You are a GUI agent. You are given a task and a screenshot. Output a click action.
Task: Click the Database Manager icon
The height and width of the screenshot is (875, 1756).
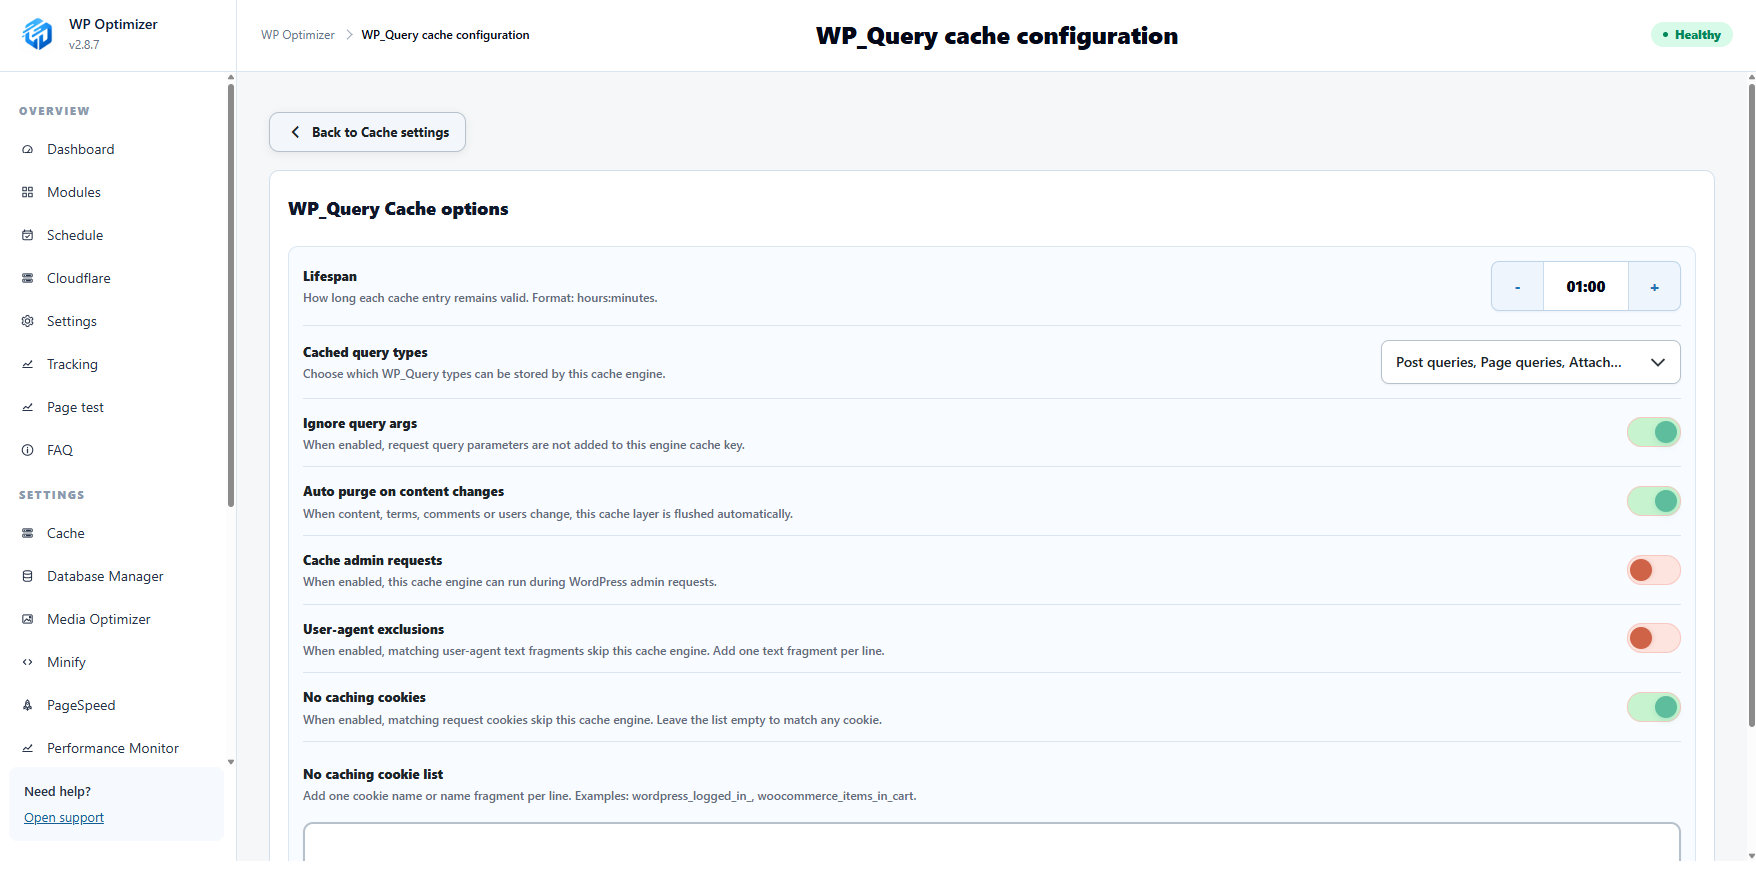point(28,576)
